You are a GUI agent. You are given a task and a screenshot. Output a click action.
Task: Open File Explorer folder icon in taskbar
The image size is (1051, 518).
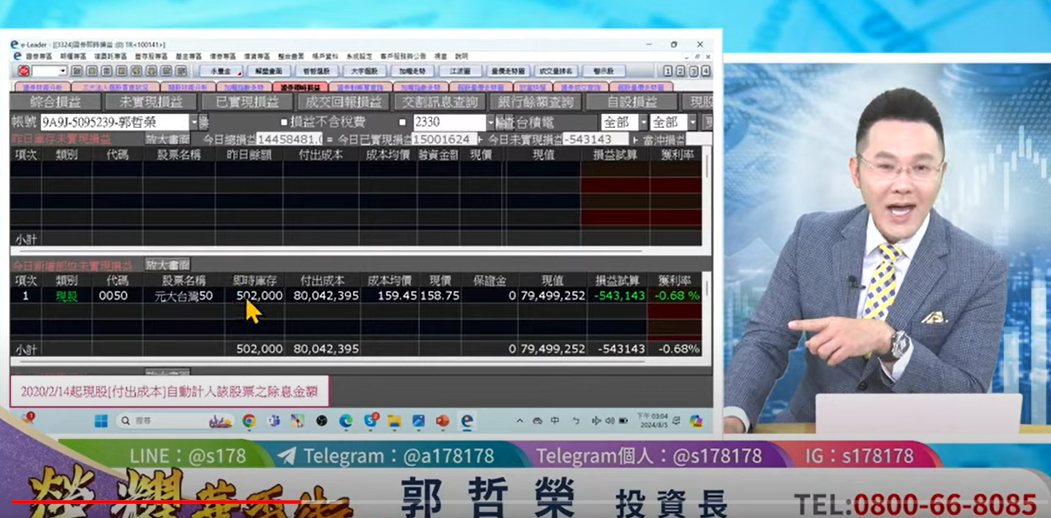pyautogui.click(x=394, y=422)
